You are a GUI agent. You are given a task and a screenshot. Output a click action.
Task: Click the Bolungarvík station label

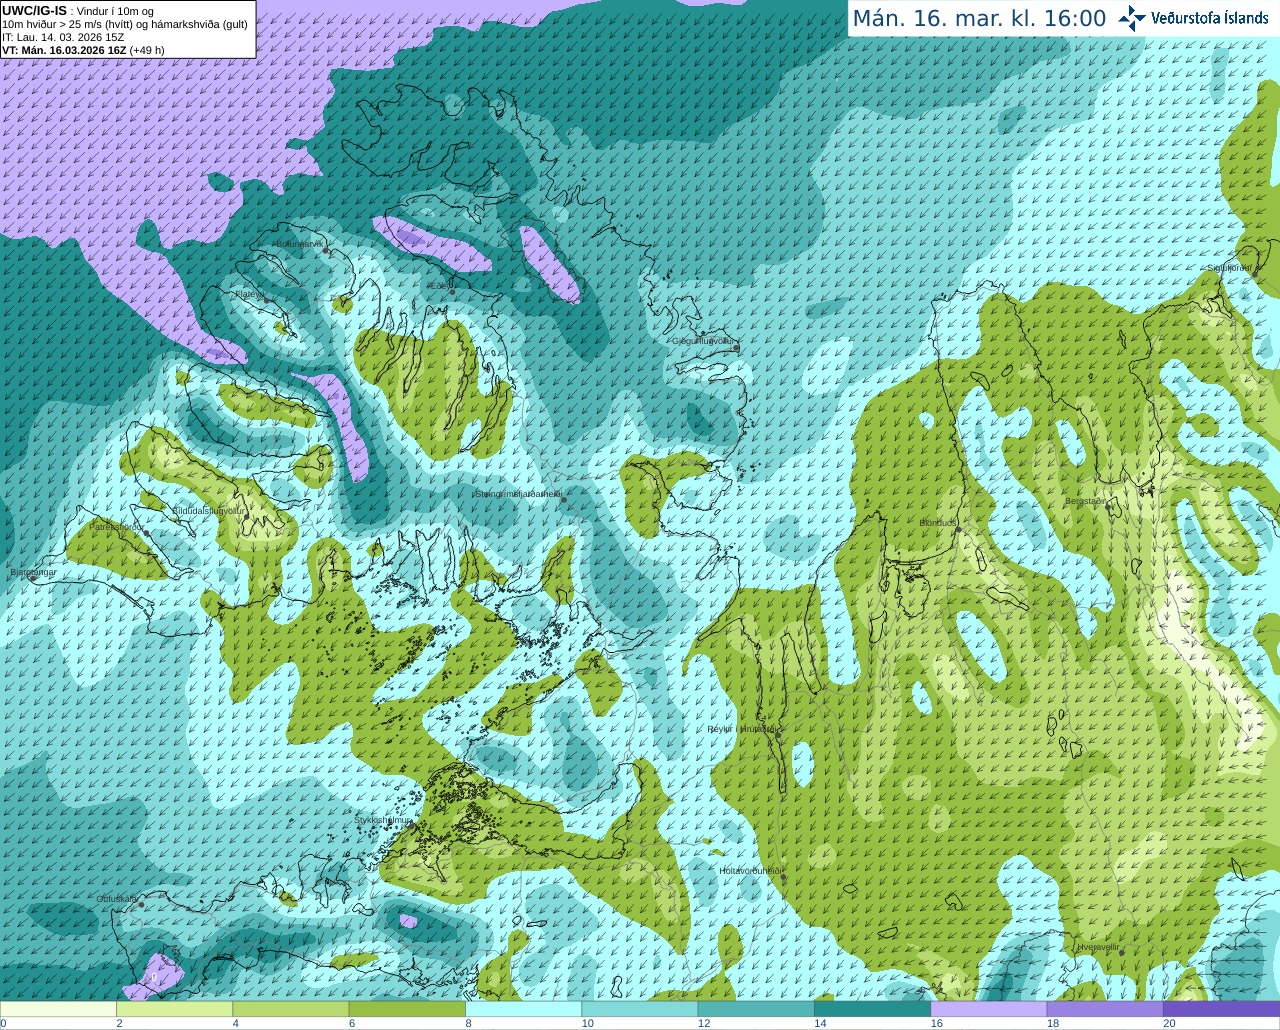point(299,244)
